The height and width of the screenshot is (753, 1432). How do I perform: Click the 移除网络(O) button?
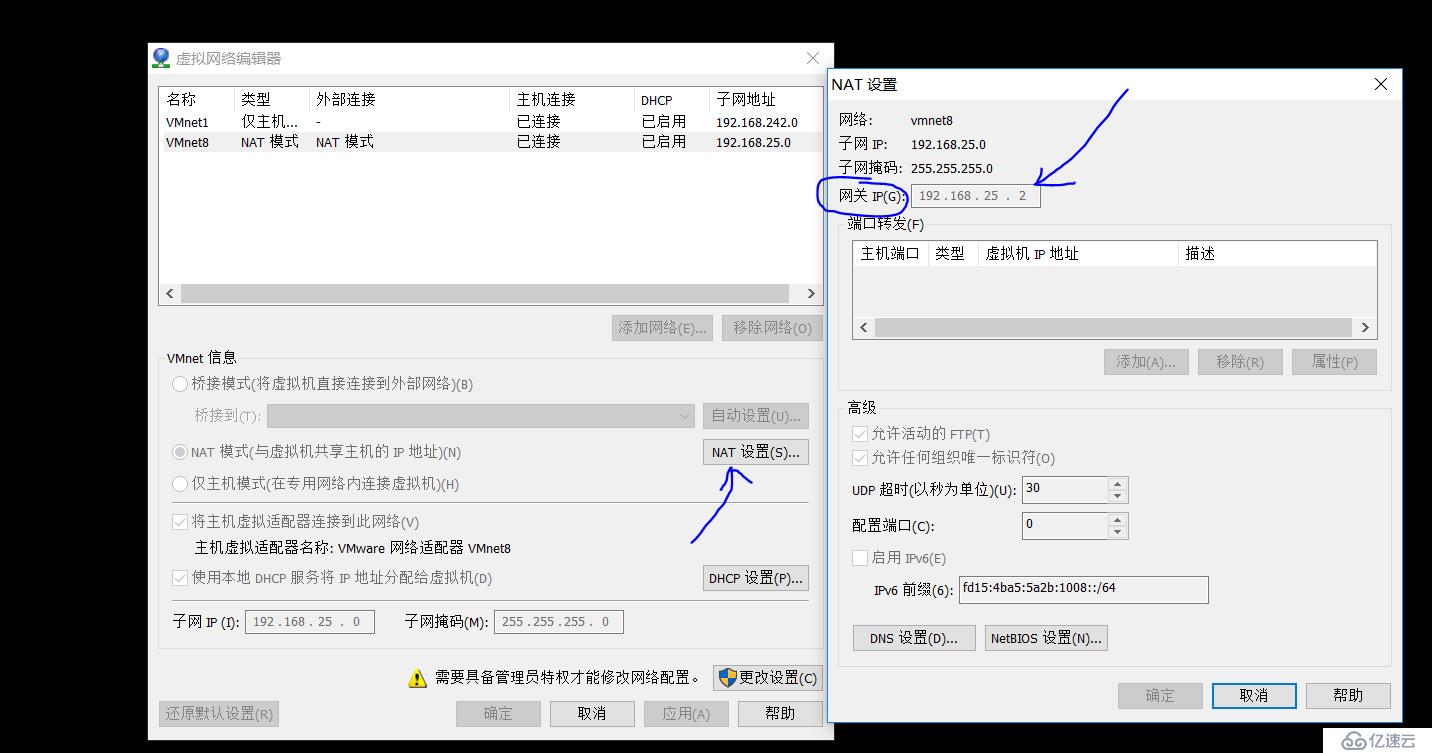coord(772,327)
